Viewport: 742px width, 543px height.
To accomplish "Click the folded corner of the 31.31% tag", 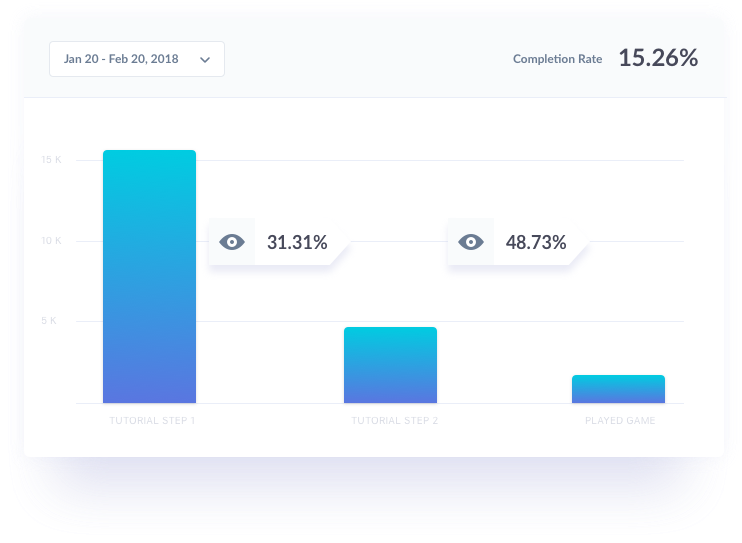I will pos(342,256).
